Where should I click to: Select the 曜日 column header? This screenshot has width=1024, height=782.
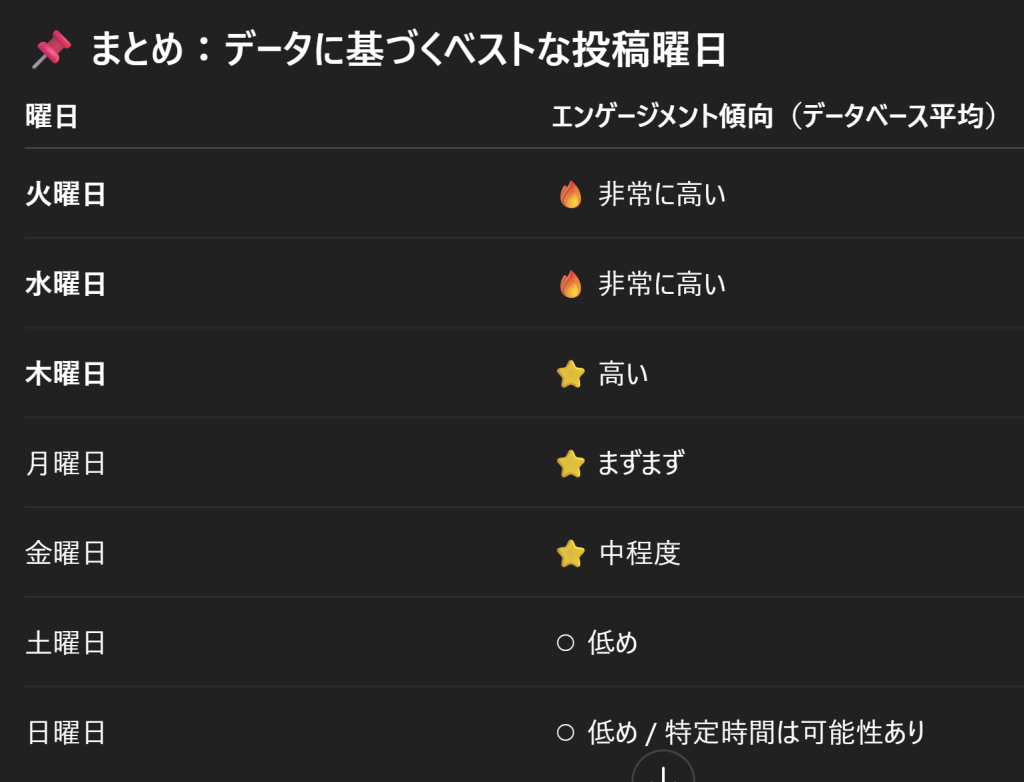tap(52, 117)
